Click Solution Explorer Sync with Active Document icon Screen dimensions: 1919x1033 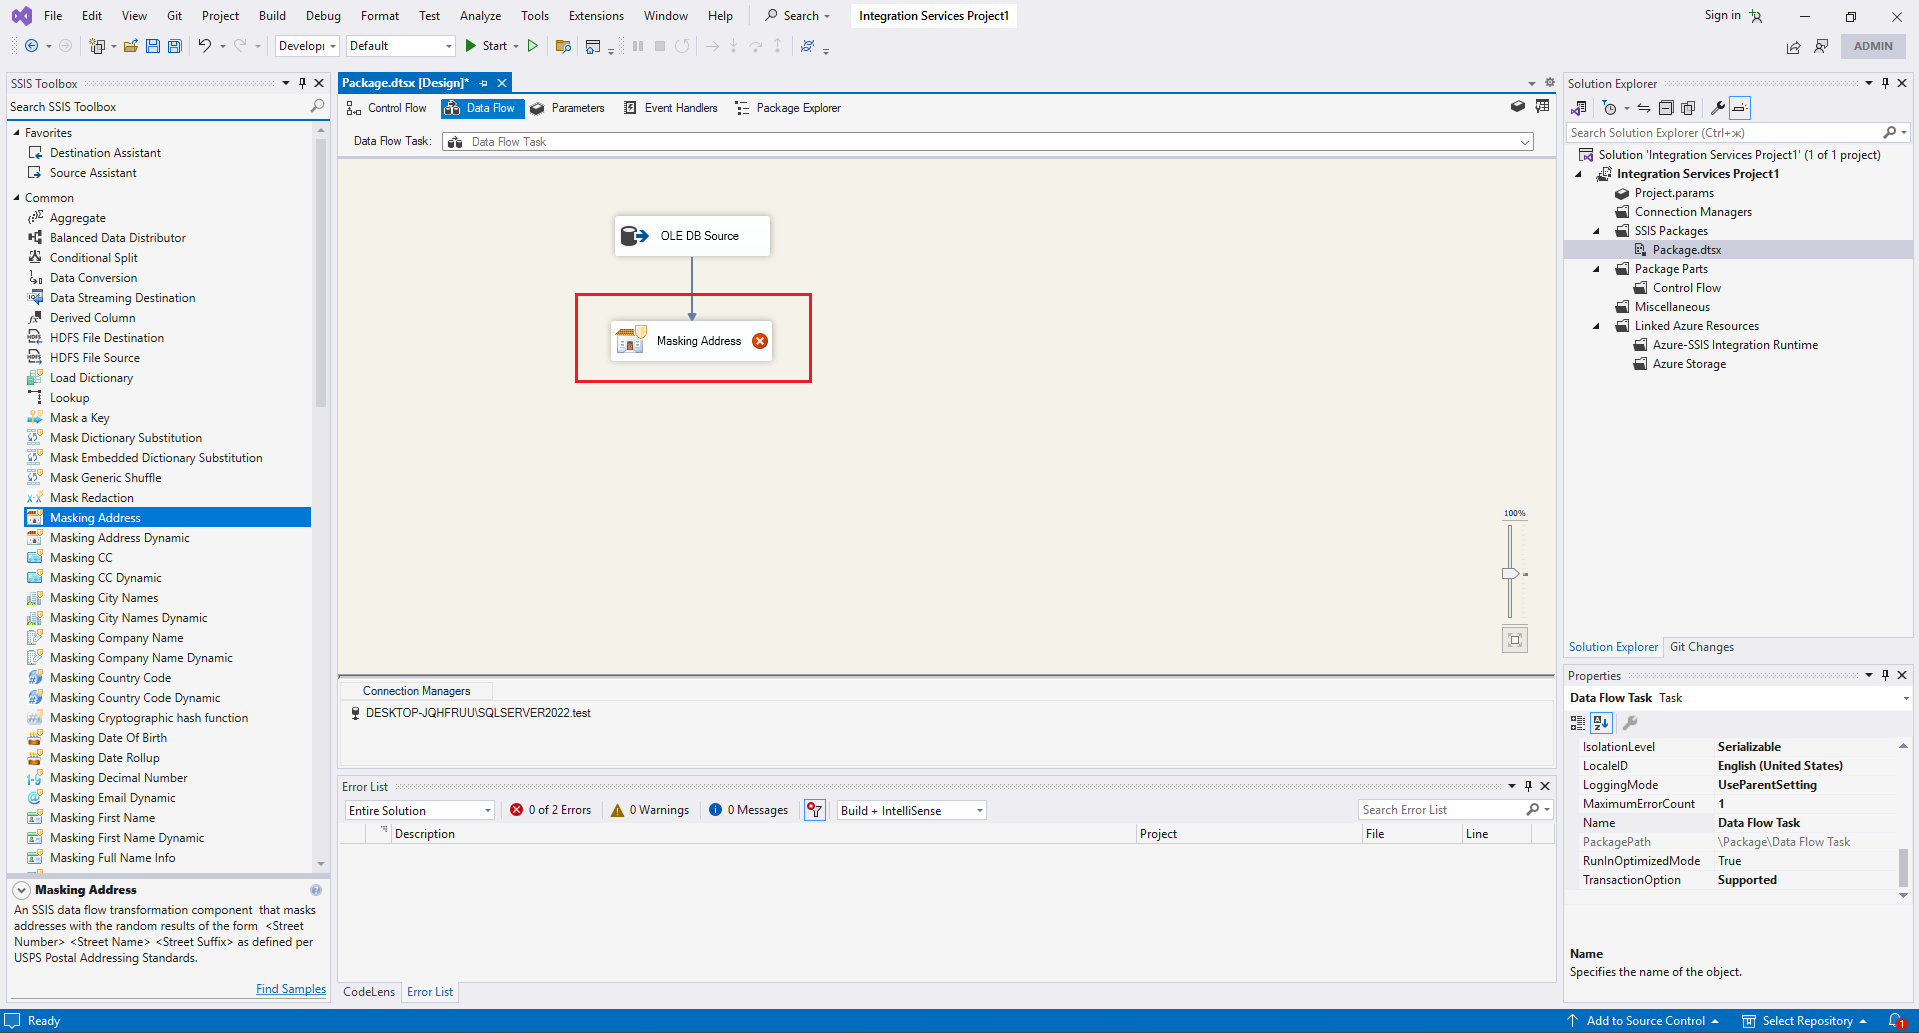pos(1643,108)
